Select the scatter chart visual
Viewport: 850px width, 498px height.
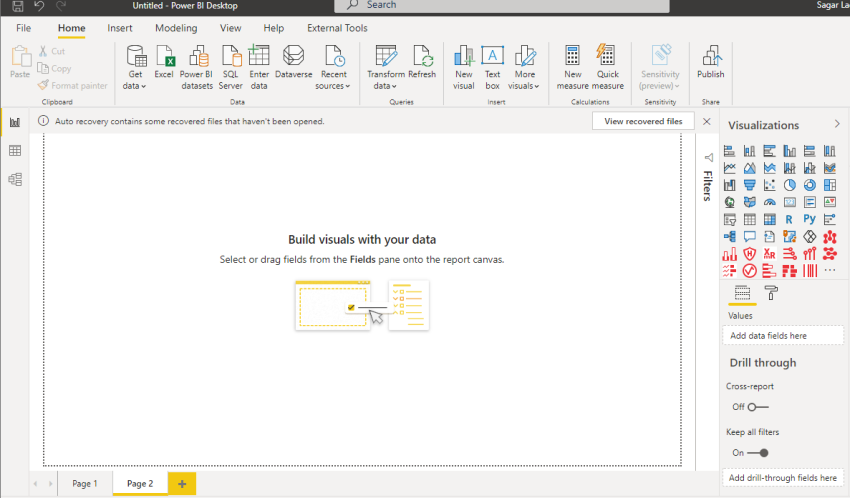pyautogui.click(x=770, y=185)
